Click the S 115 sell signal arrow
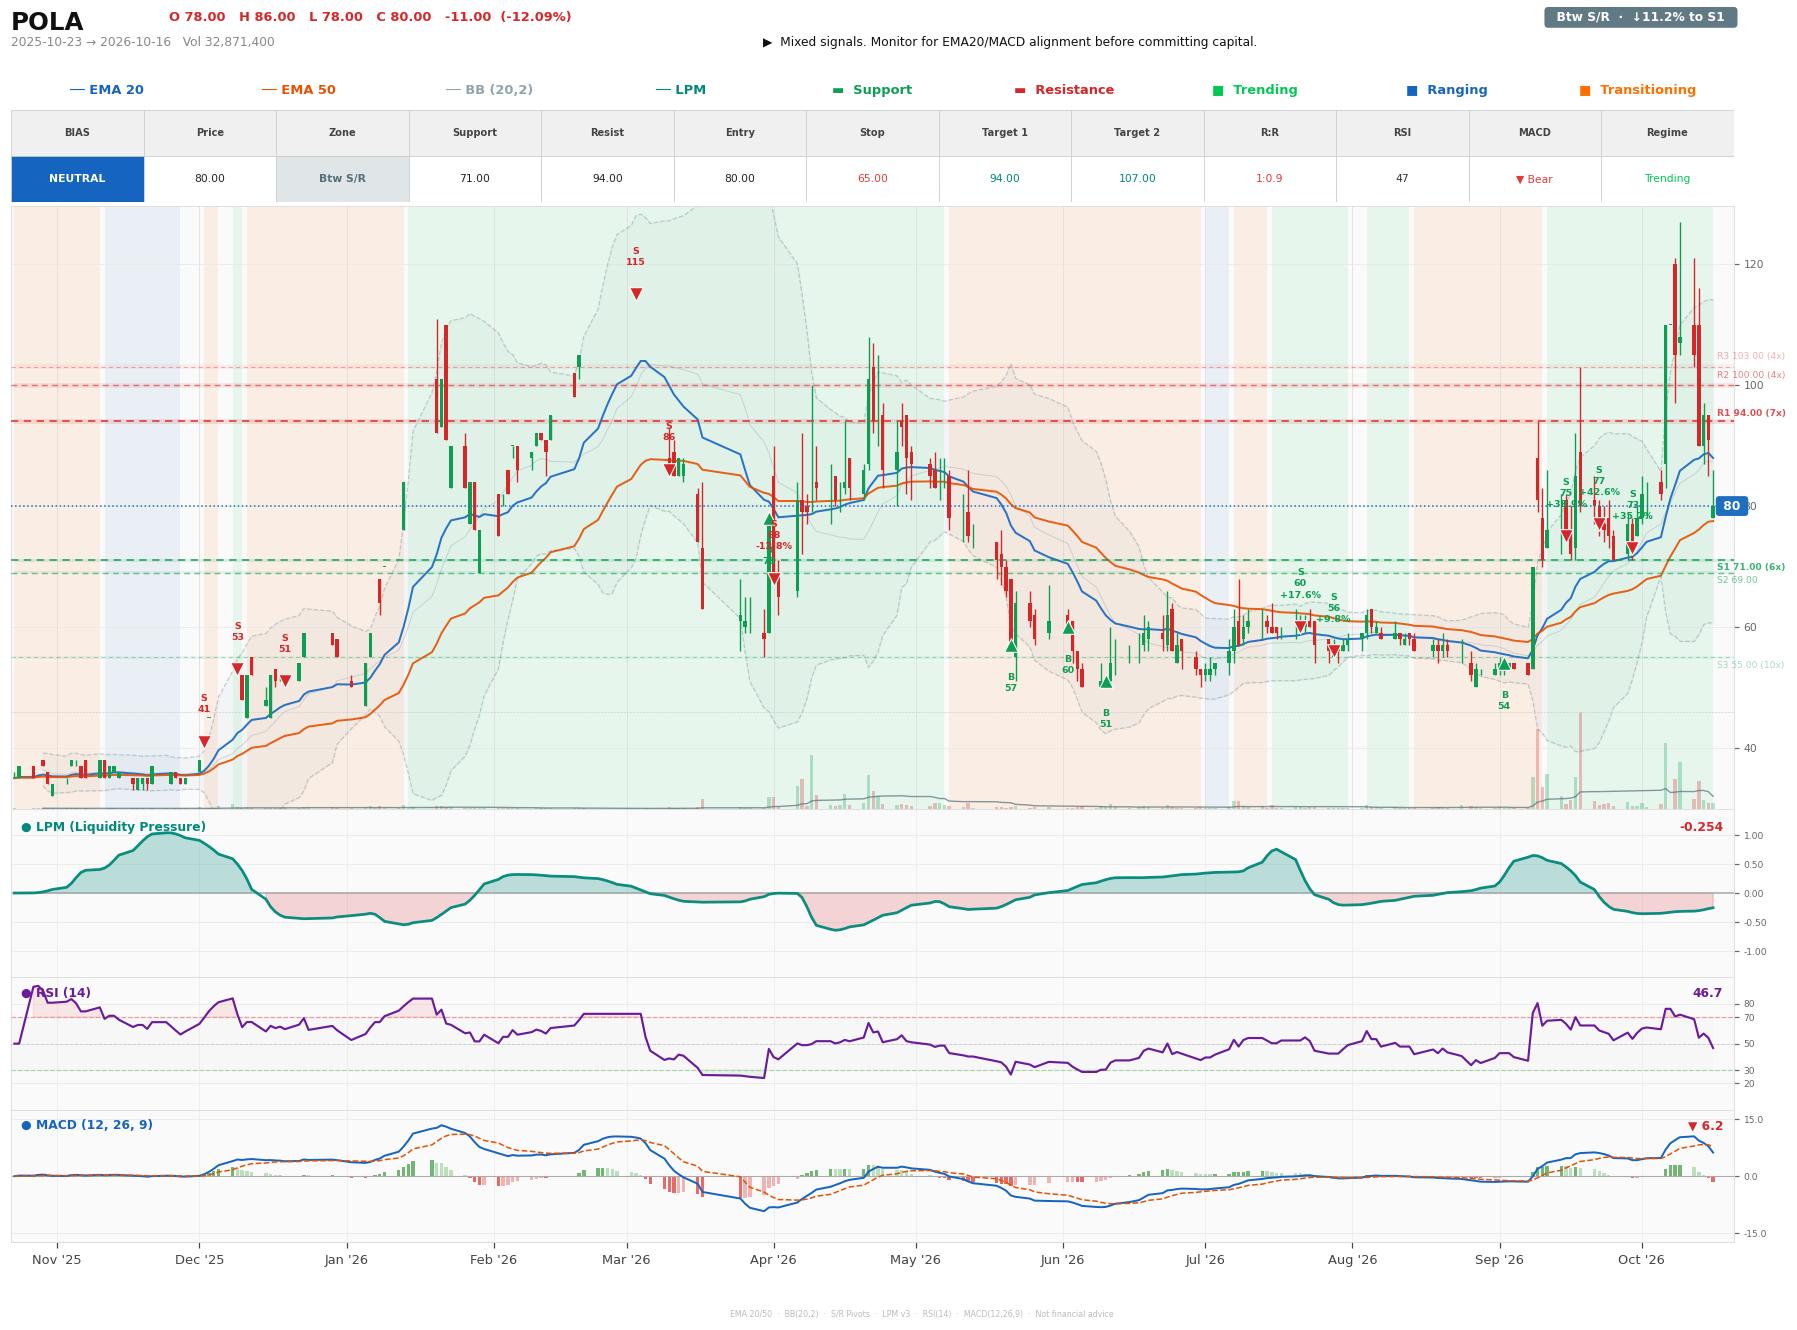Screen dimensions: 1797x1330 coord(636,294)
